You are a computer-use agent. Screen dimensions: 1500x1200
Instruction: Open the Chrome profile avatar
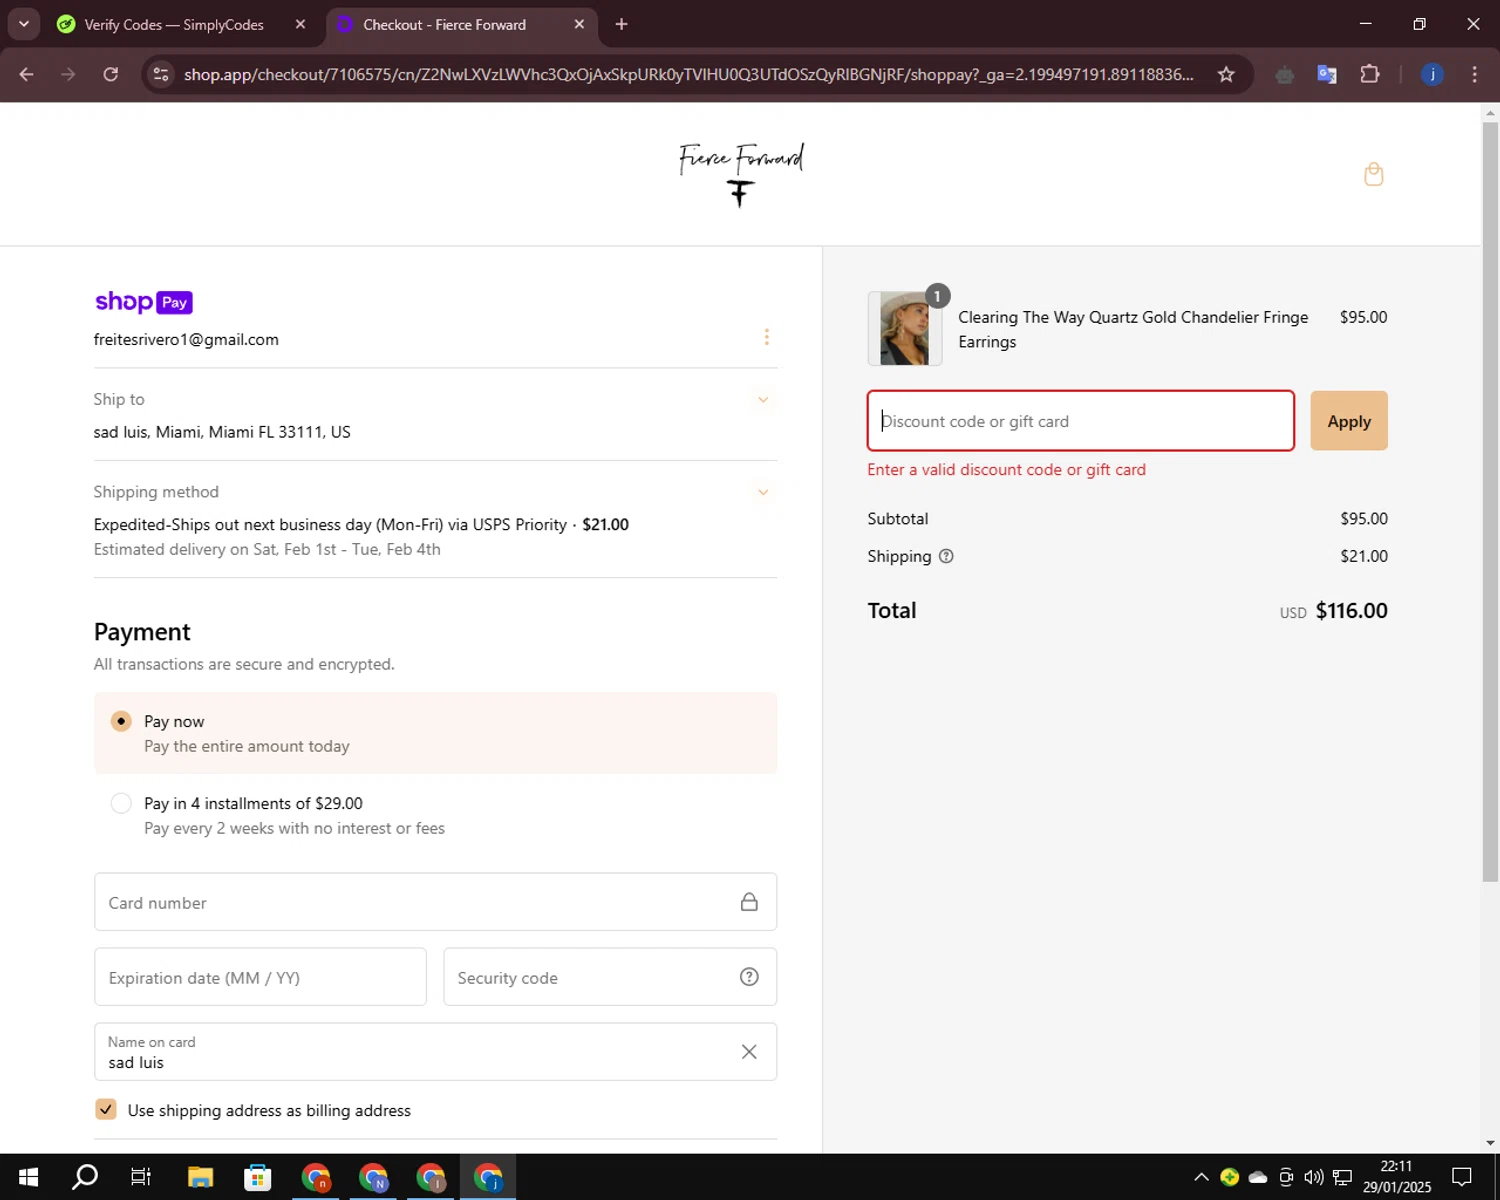[1432, 74]
